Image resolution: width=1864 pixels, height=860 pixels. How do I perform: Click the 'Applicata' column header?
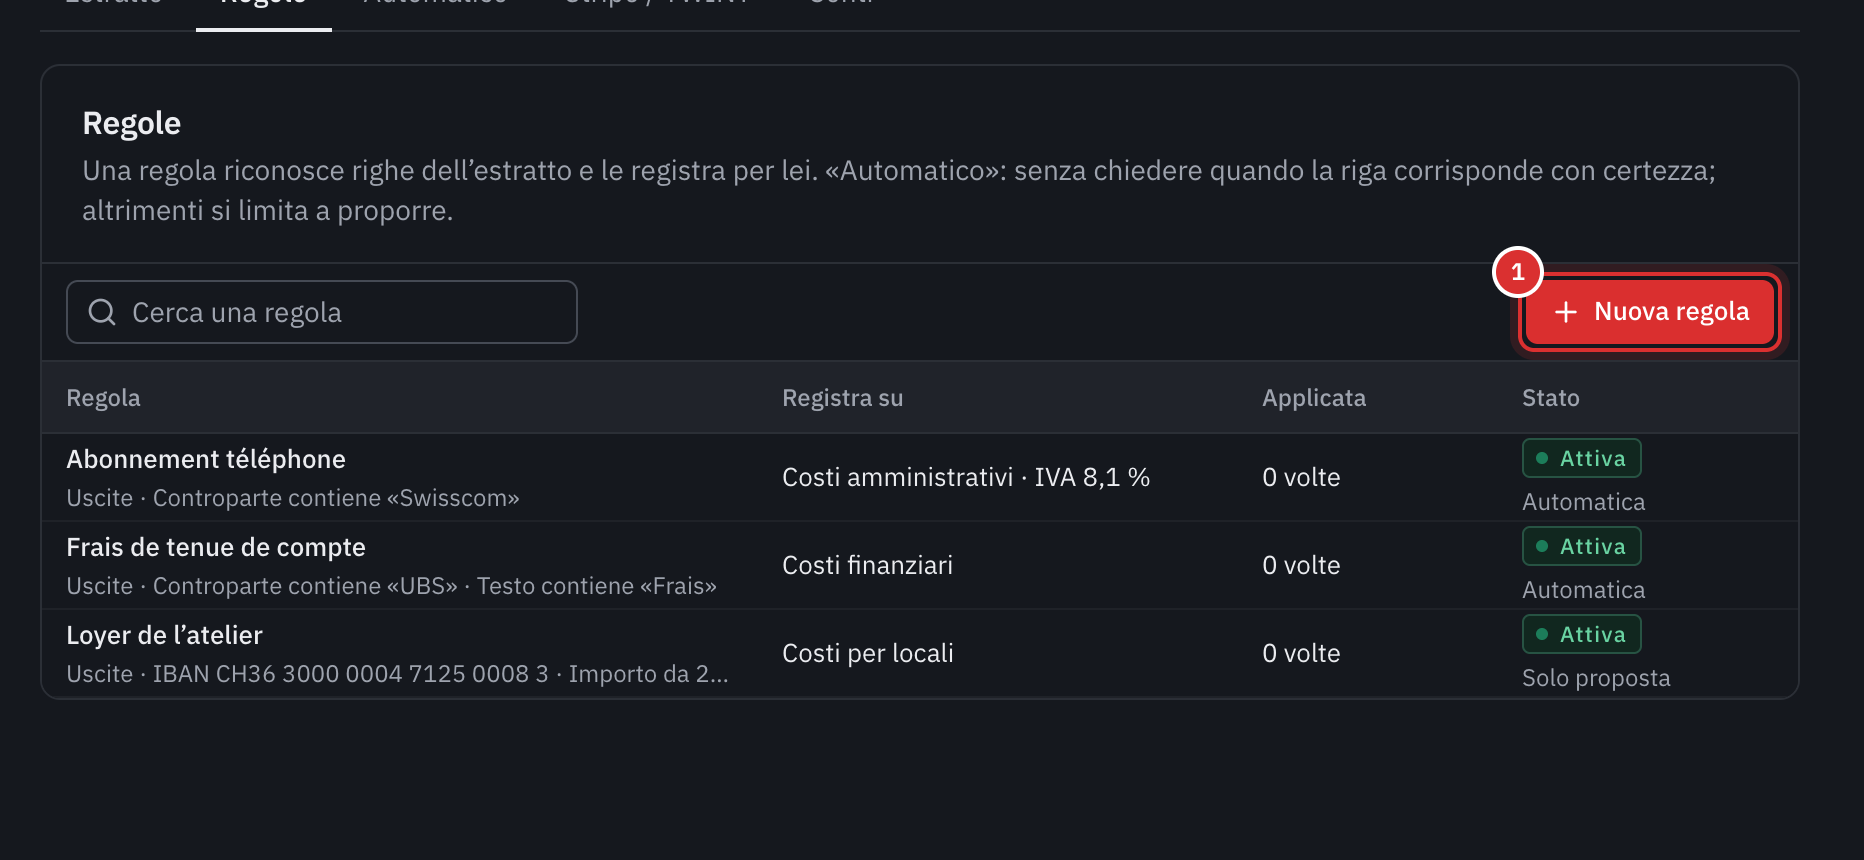(1314, 398)
